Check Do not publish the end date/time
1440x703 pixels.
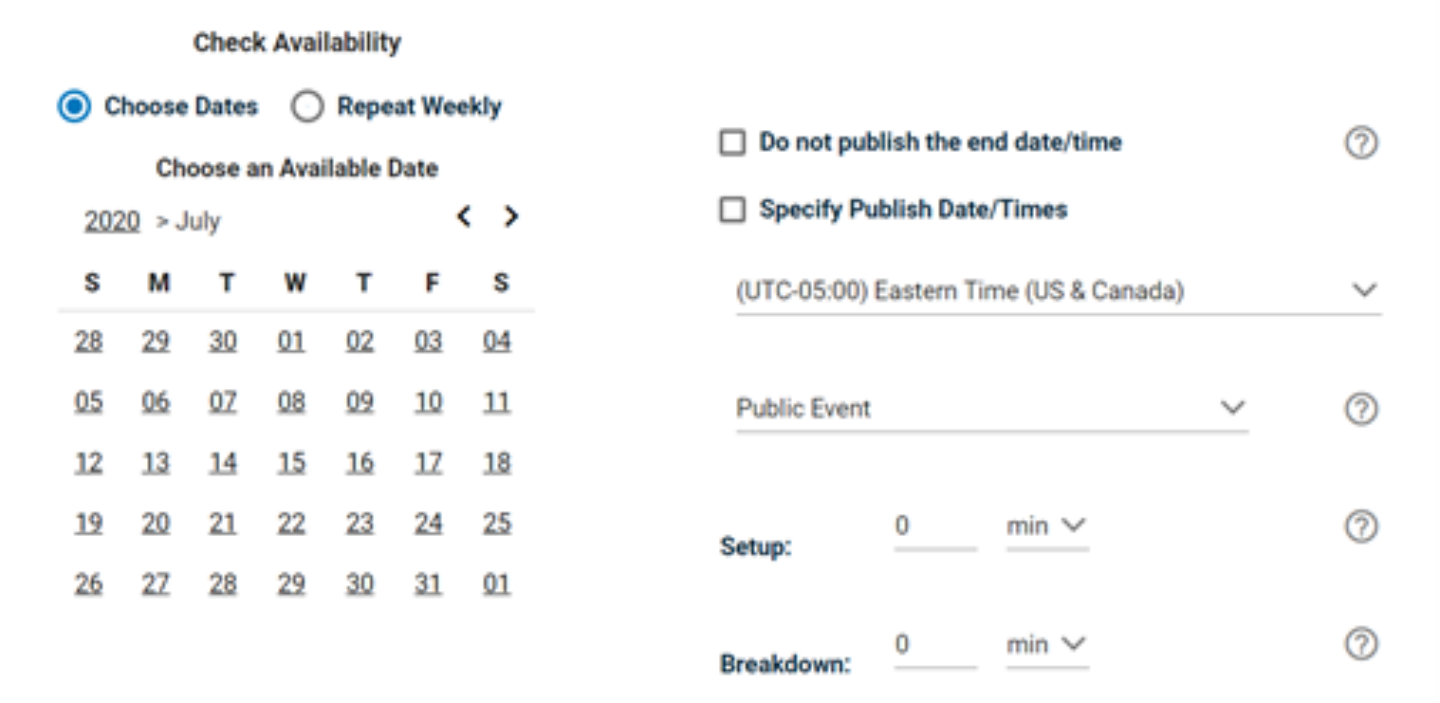tap(733, 143)
